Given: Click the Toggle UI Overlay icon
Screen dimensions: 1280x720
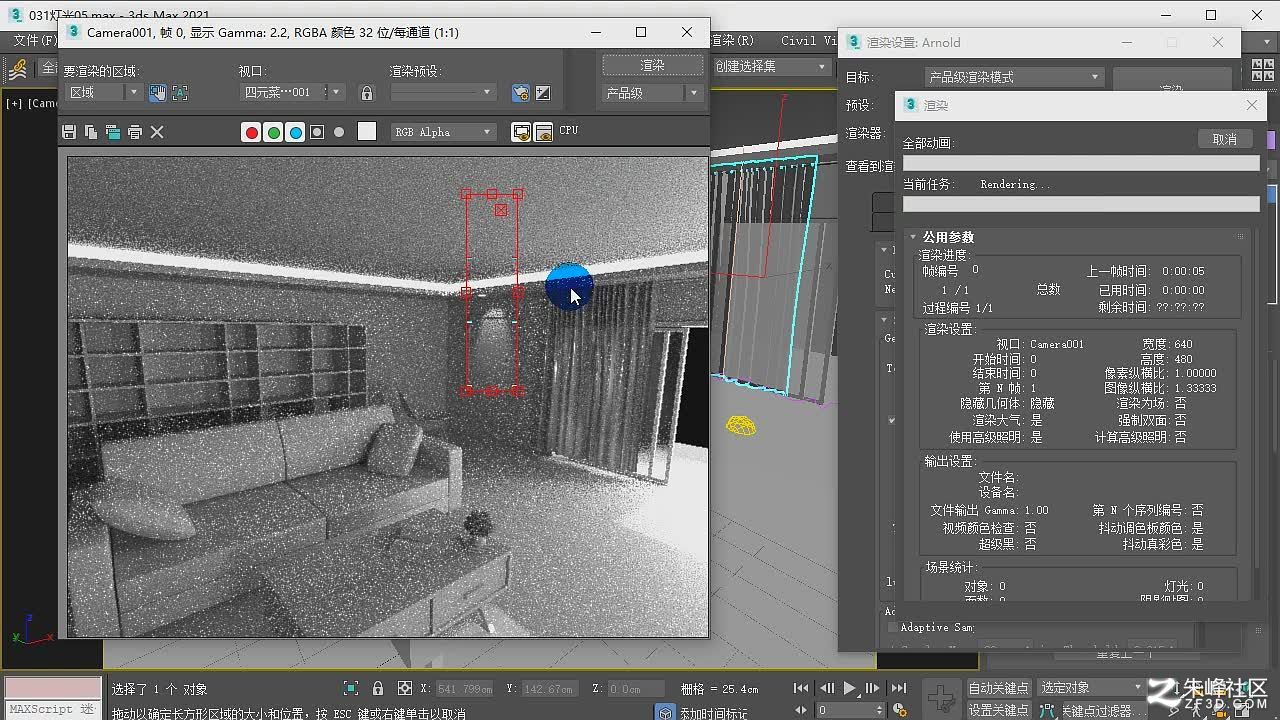Looking at the screenshot, I should pyautogui.click(x=521, y=132).
